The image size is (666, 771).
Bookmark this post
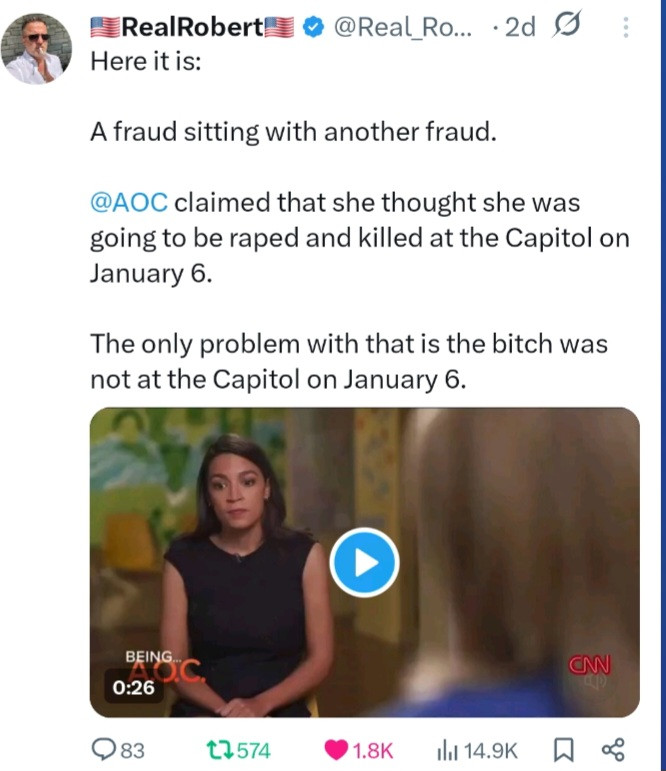coord(562,749)
